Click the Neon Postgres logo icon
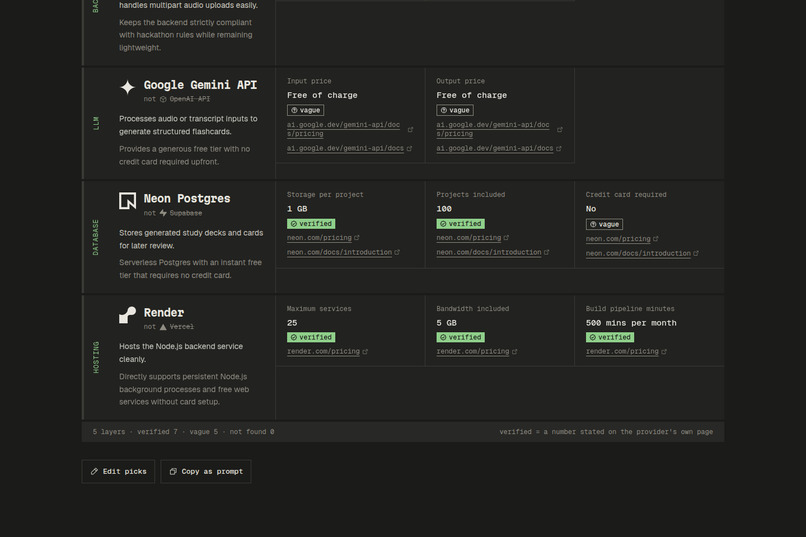 coord(127,200)
